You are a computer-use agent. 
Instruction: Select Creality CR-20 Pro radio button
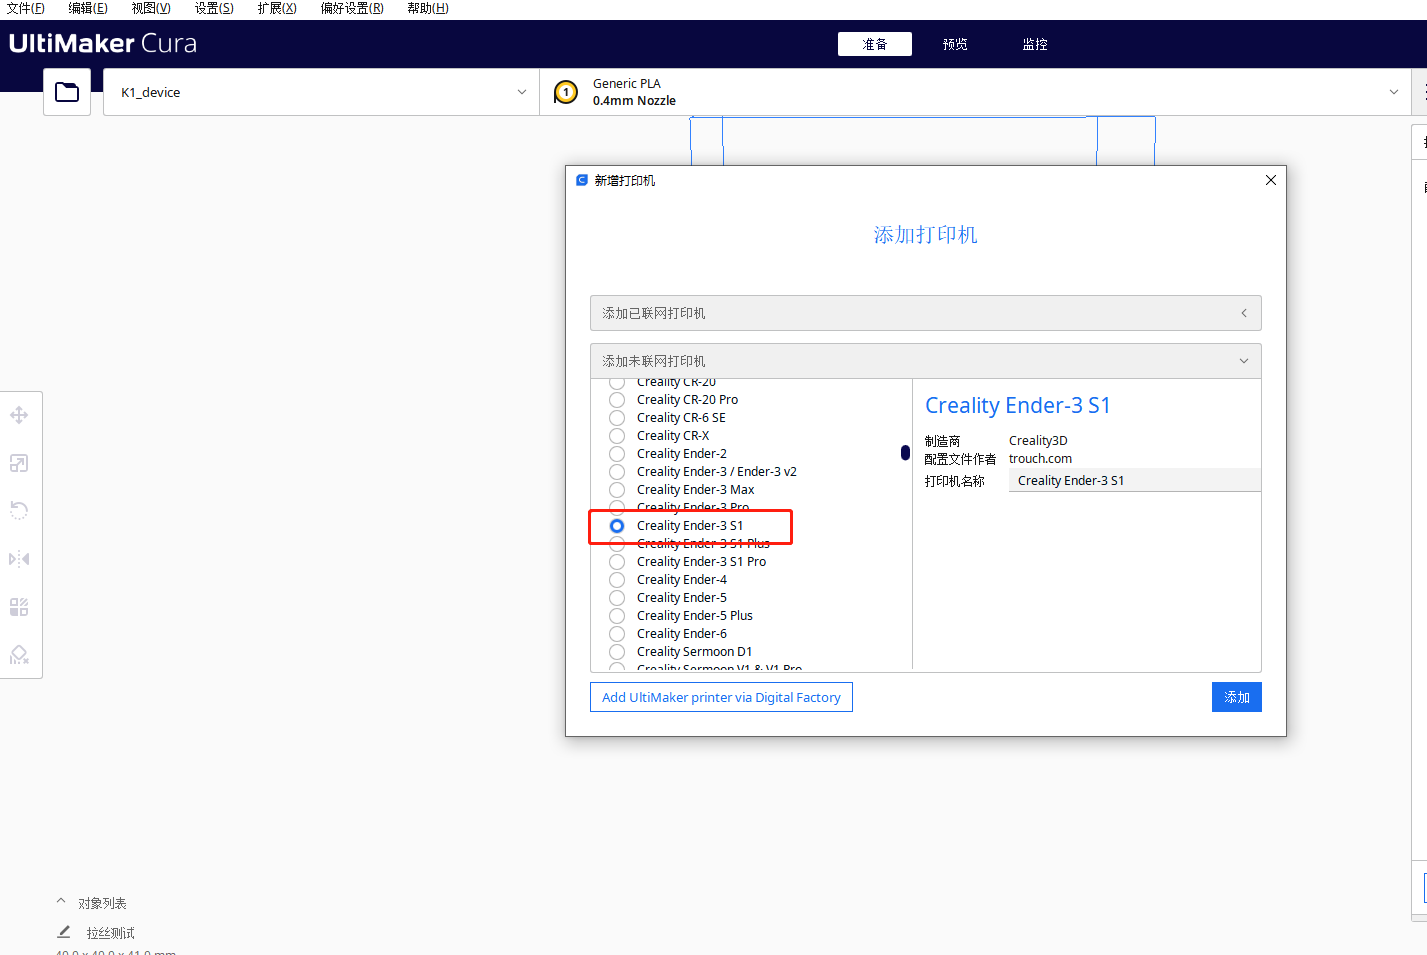[x=617, y=400]
